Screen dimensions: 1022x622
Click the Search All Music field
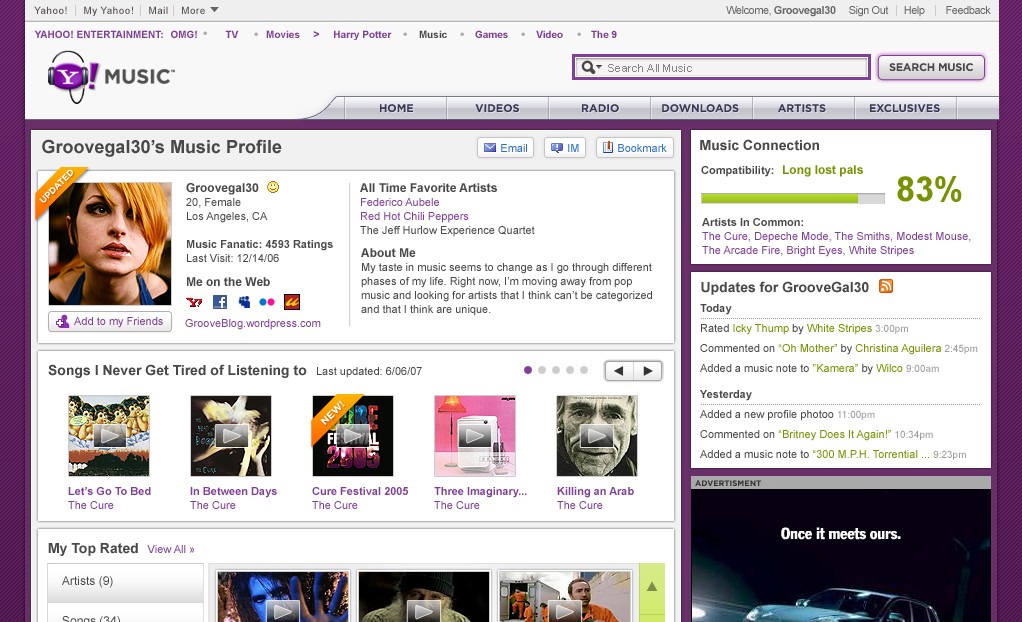click(735, 68)
